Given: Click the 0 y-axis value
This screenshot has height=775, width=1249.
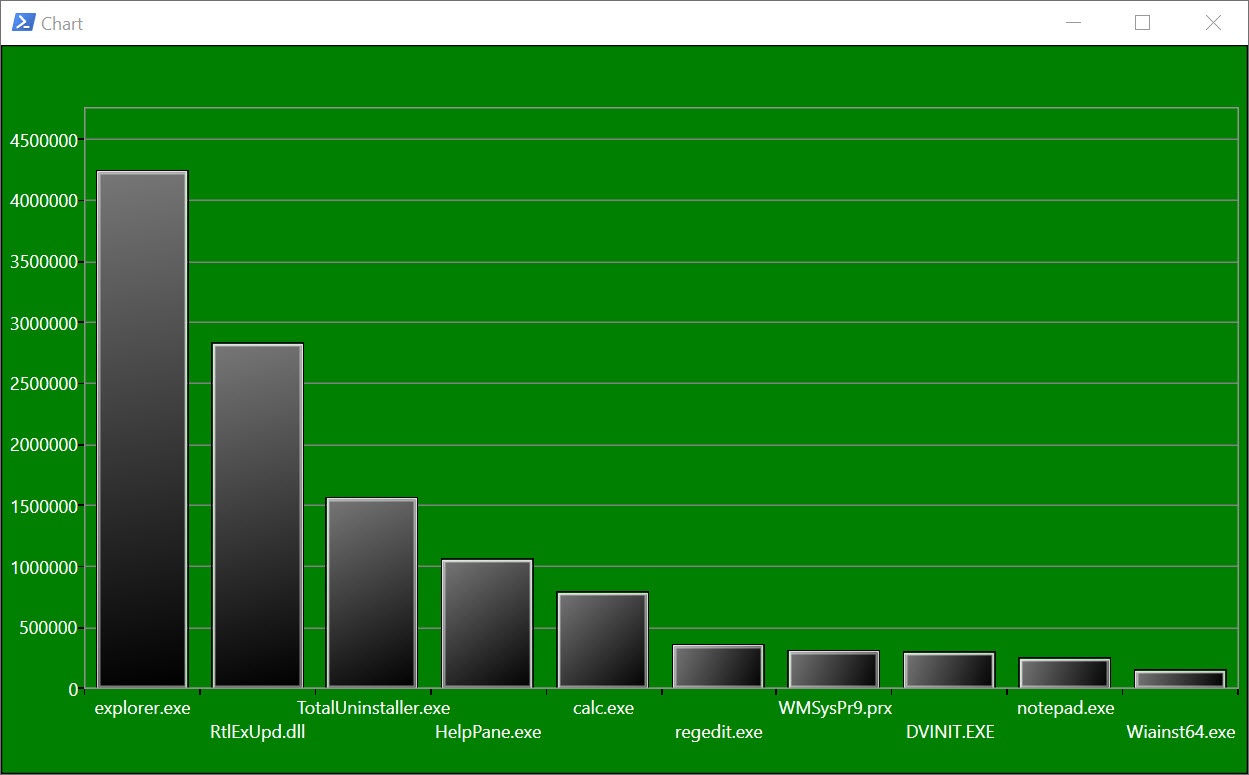Looking at the screenshot, I should tap(73, 689).
